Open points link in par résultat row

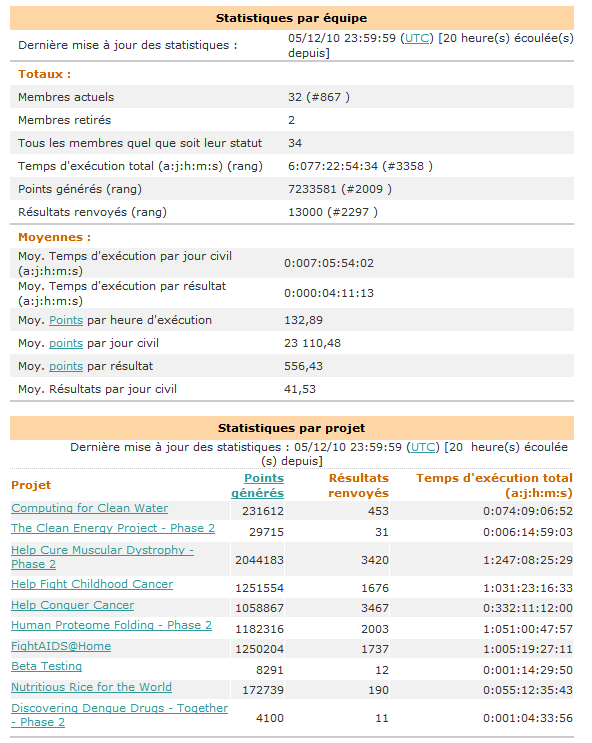point(66,366)
